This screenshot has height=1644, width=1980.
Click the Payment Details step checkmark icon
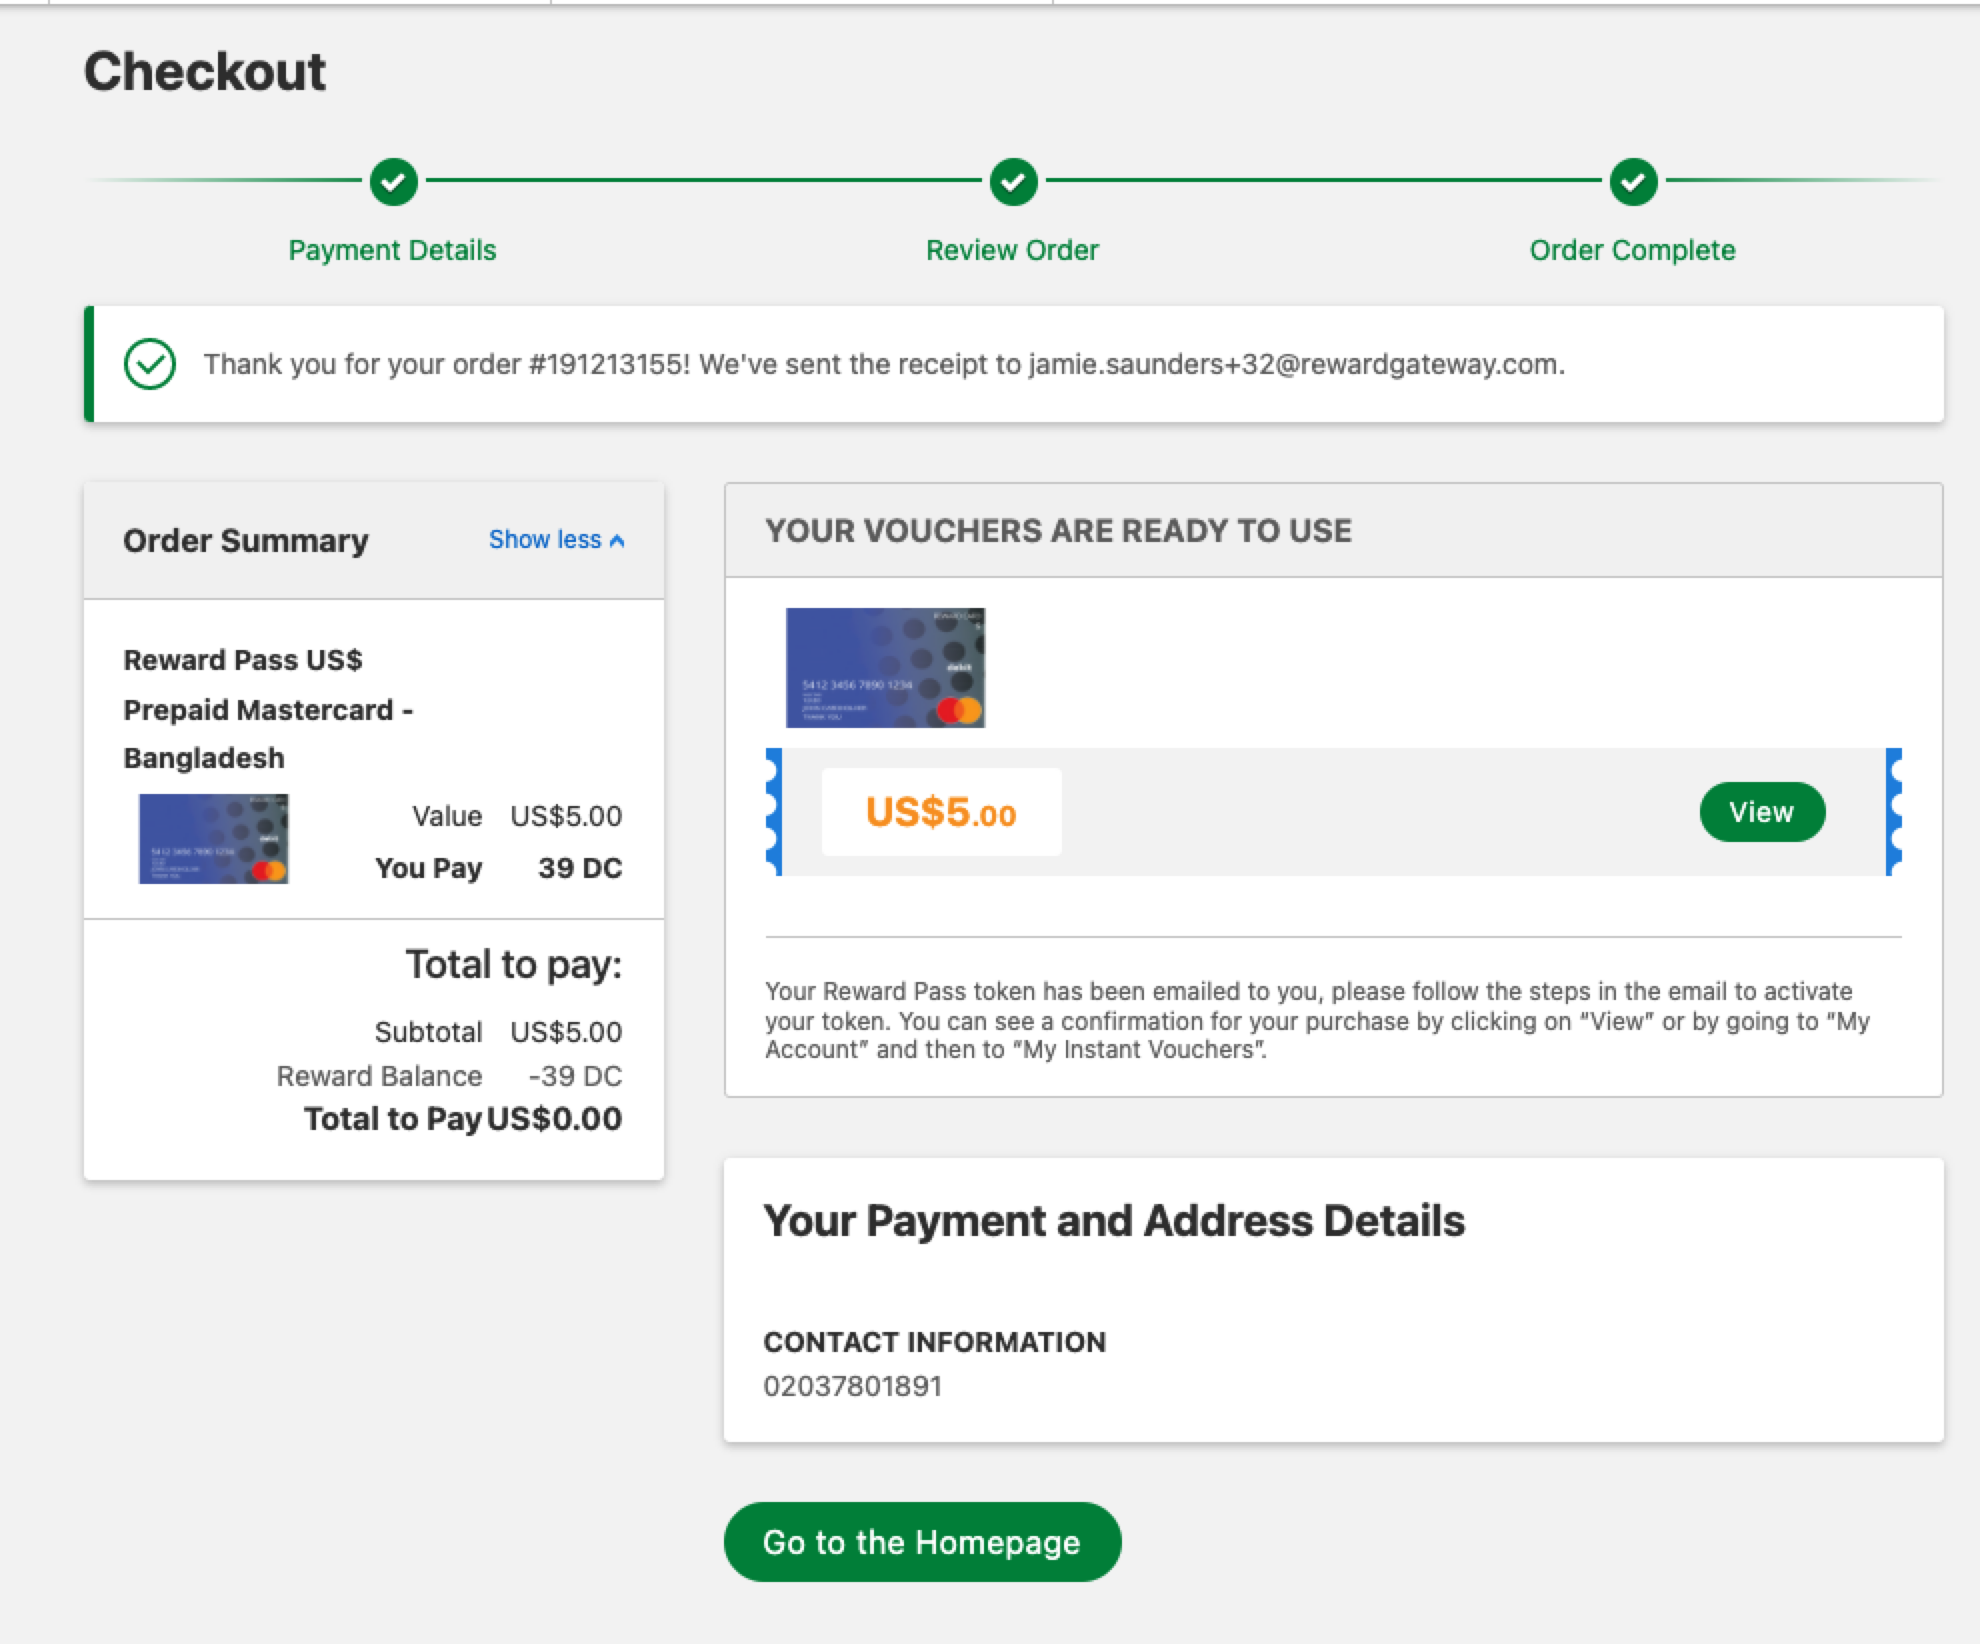tap(393, 182)
